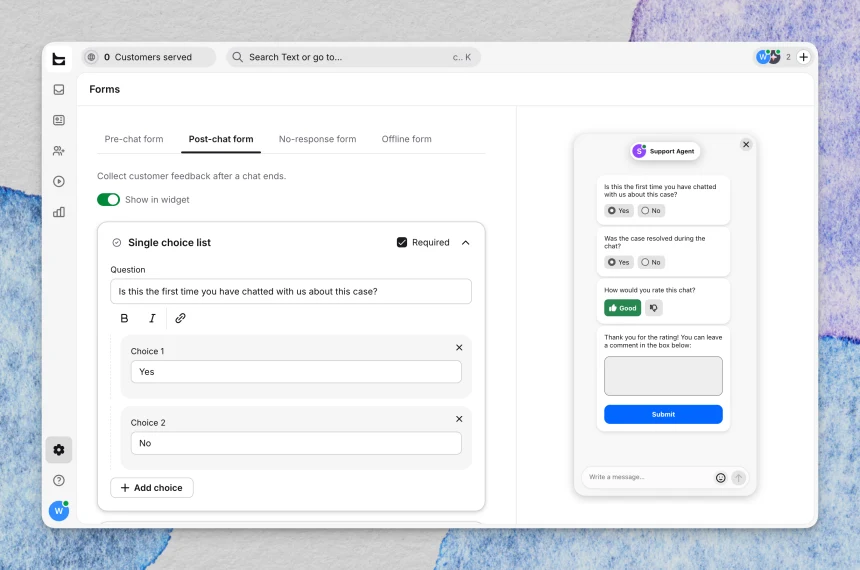Click the Customers served counter
The image size is (860, 570).
tap(148, 57)
